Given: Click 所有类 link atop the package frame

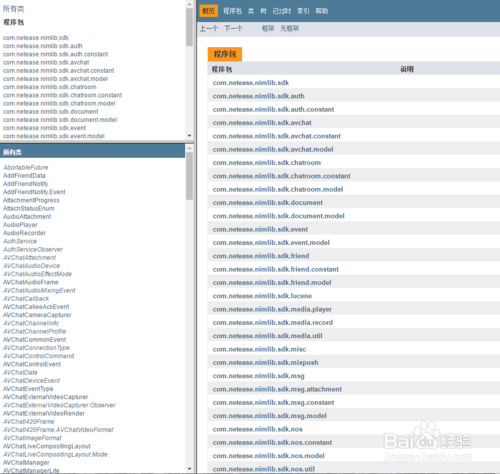Looking at the screenshot, I should tap(13, 9).
